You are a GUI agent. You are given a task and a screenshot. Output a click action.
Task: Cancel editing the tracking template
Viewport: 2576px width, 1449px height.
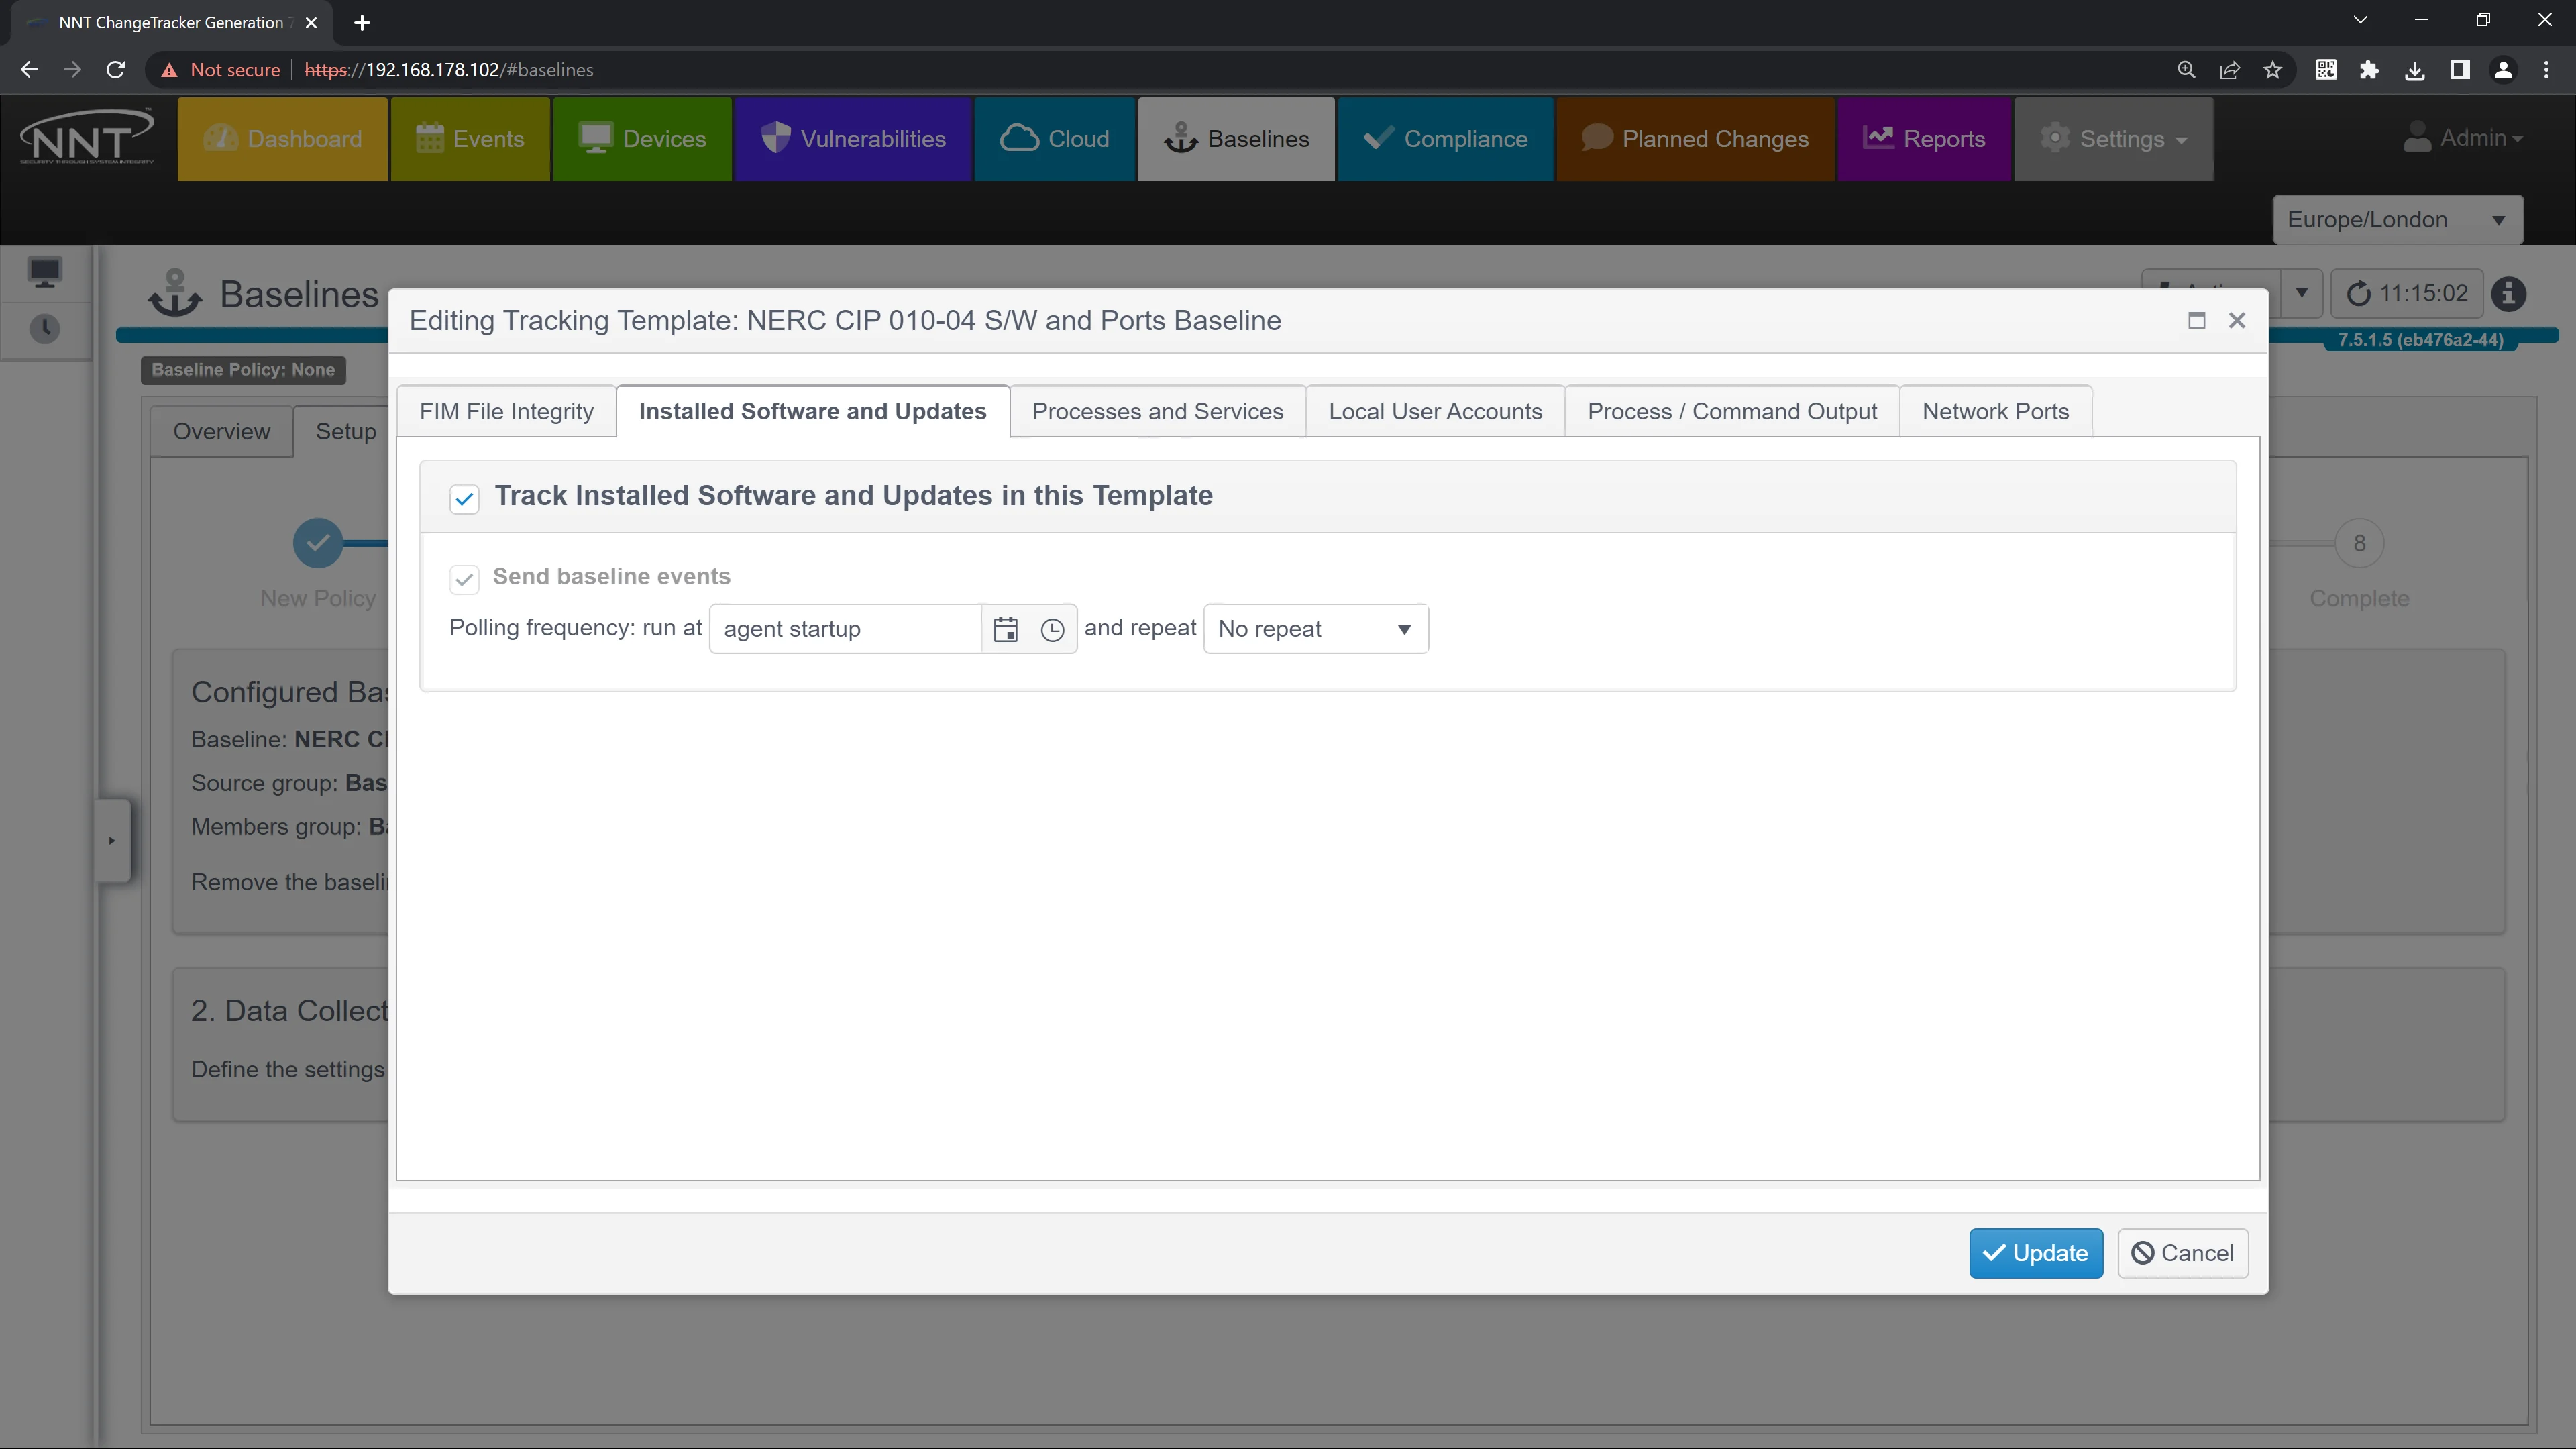(x=2183, y=1253)
